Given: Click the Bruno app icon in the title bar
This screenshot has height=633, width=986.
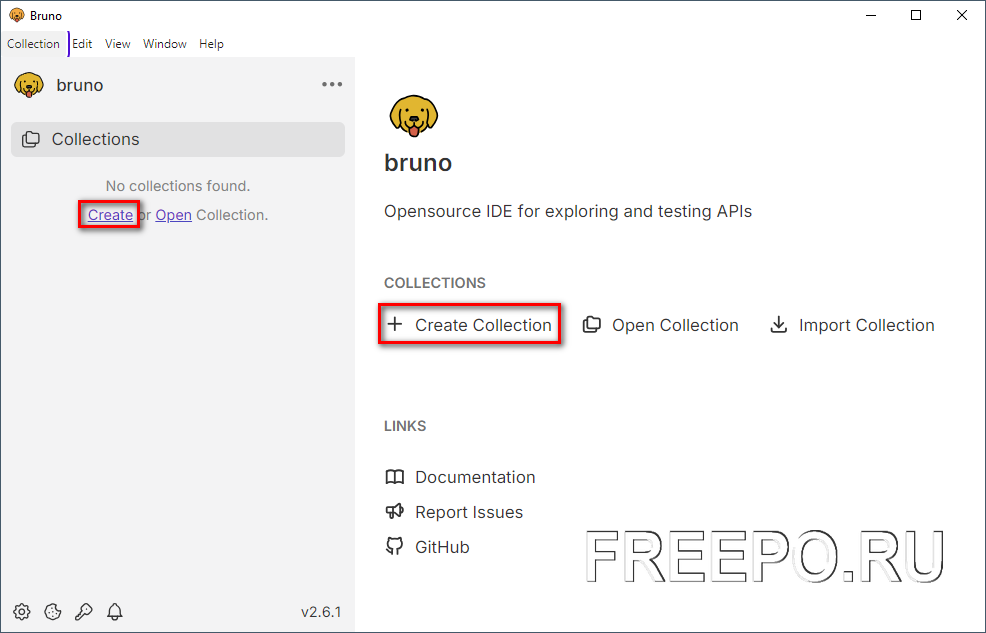Looking at the screenshot, I should [x=17, y=15].
